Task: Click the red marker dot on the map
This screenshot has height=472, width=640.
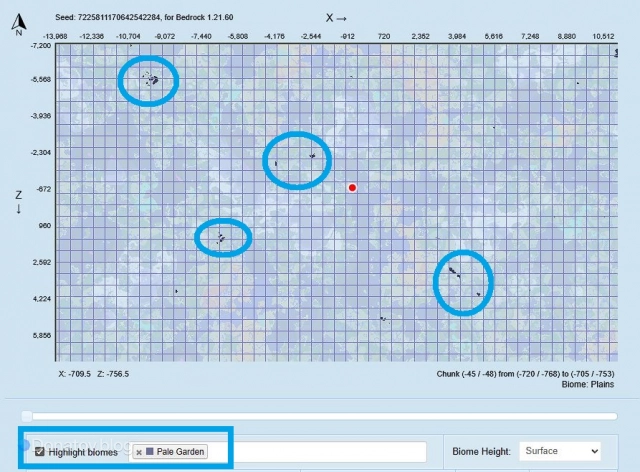Action: pos(352,187)
